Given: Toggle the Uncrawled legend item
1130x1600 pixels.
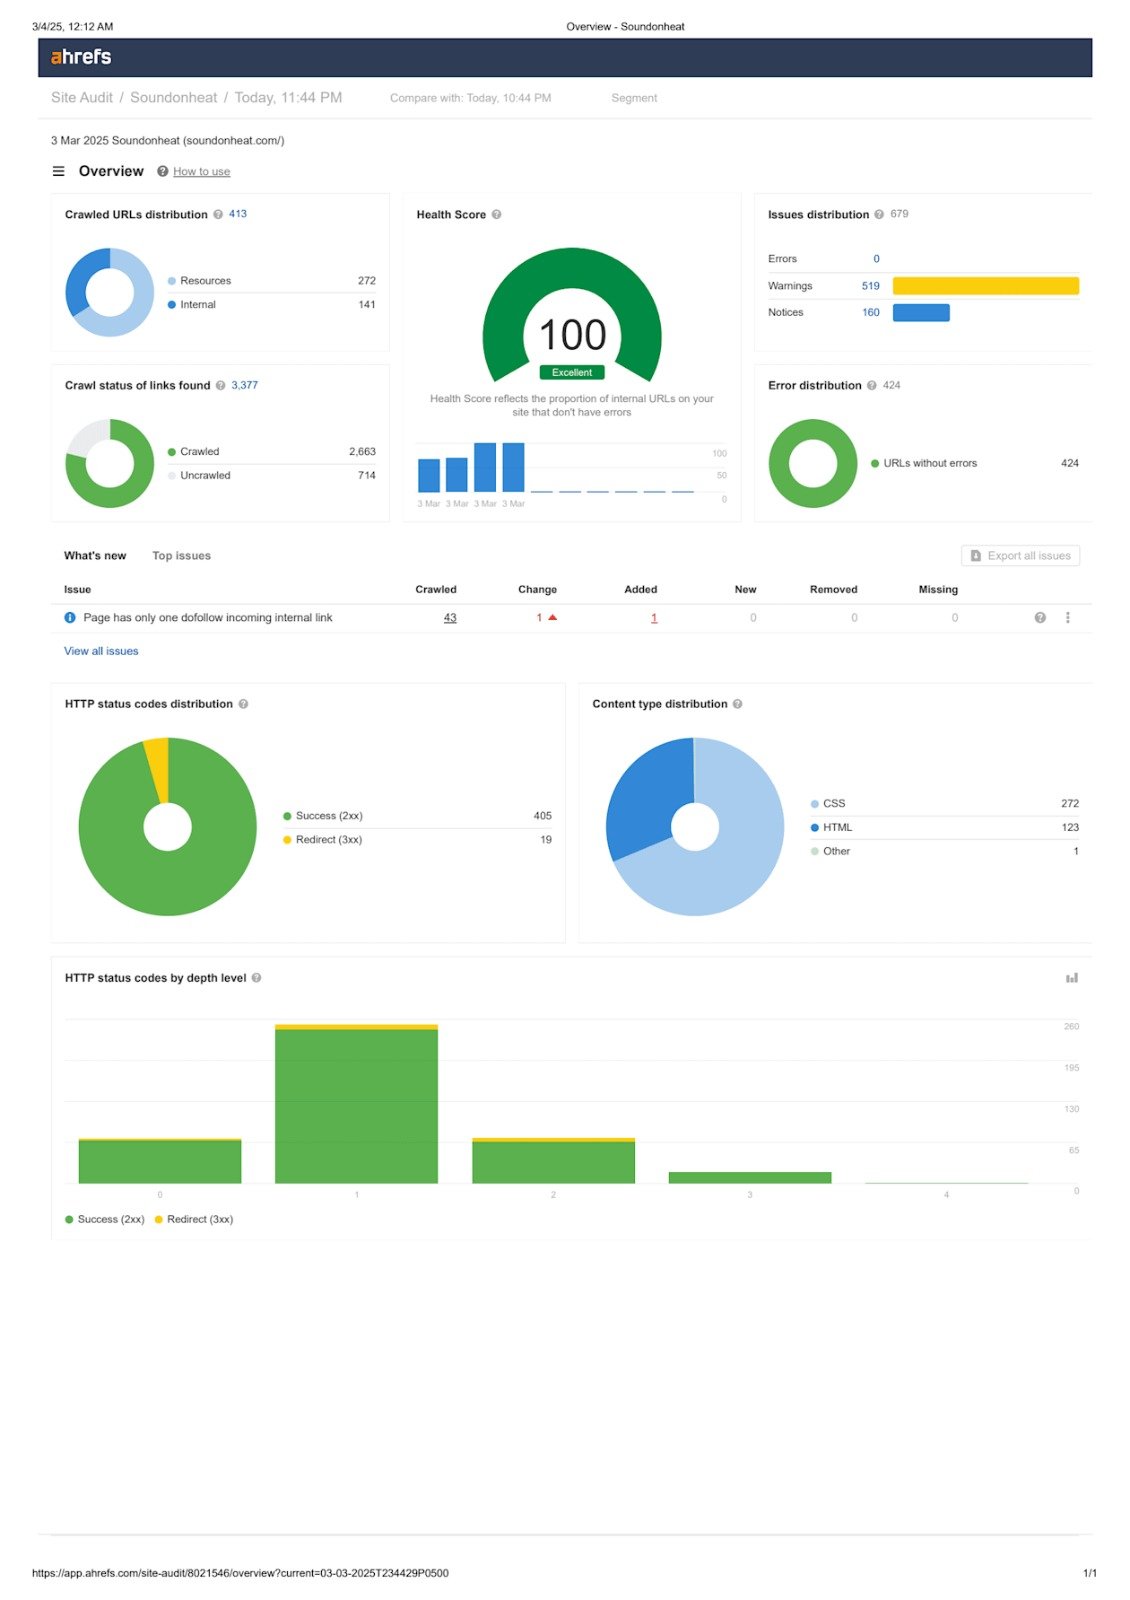Looking at the screenshot, I should pos(204,476).
